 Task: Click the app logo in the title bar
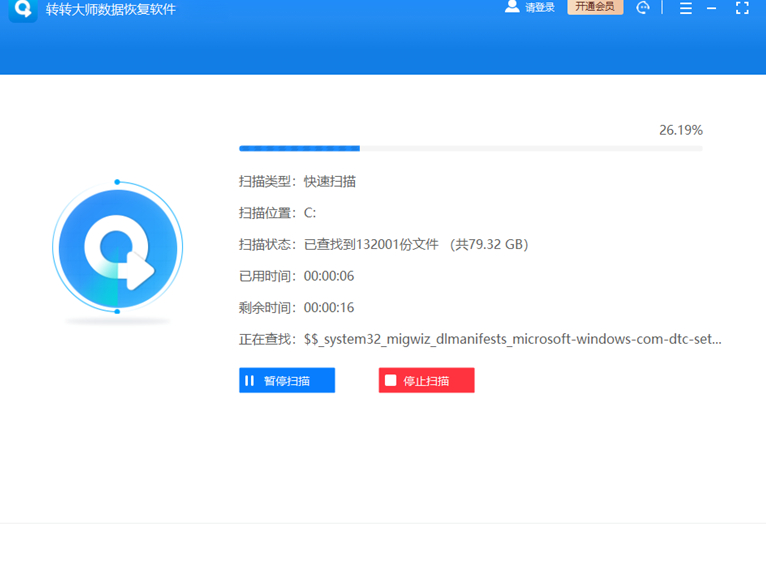point(23,10)
